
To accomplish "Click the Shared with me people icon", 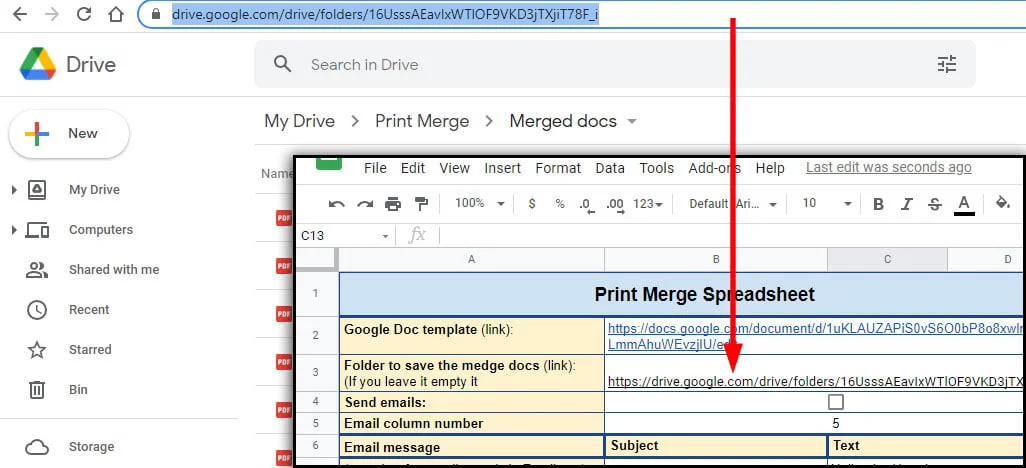I will tap(37, 270).
